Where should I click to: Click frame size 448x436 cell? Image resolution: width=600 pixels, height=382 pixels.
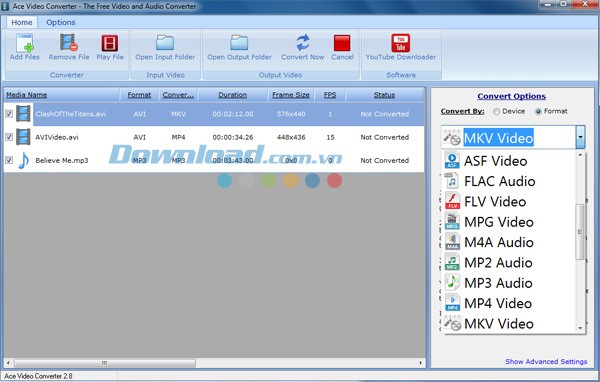(x=291, y=137)
